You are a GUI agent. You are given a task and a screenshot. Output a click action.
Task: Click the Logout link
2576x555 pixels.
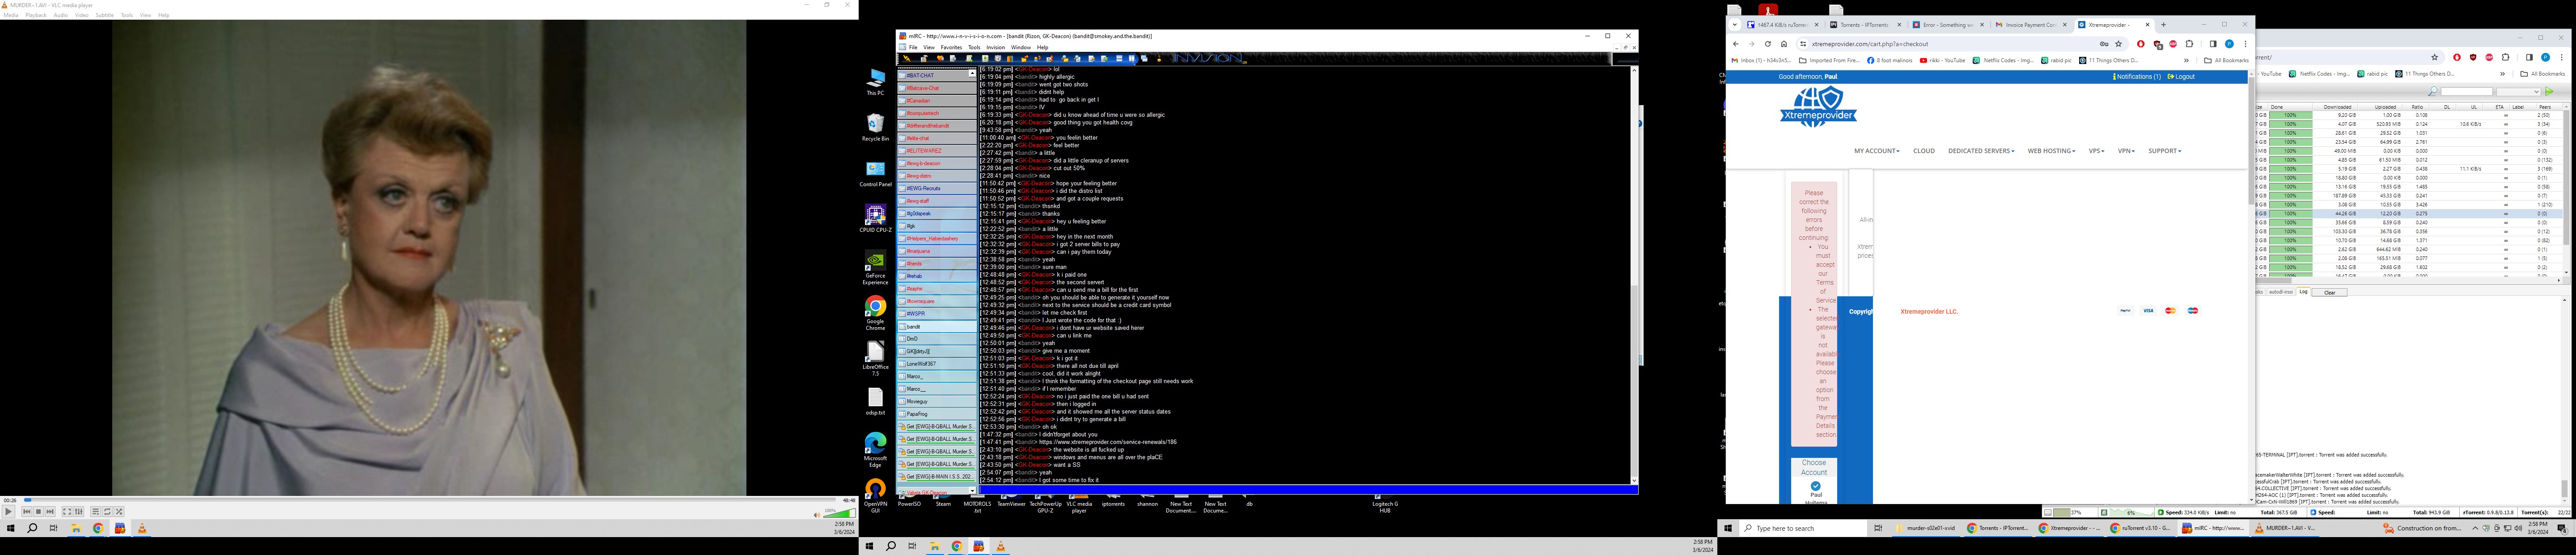[x=2181, y=76]
